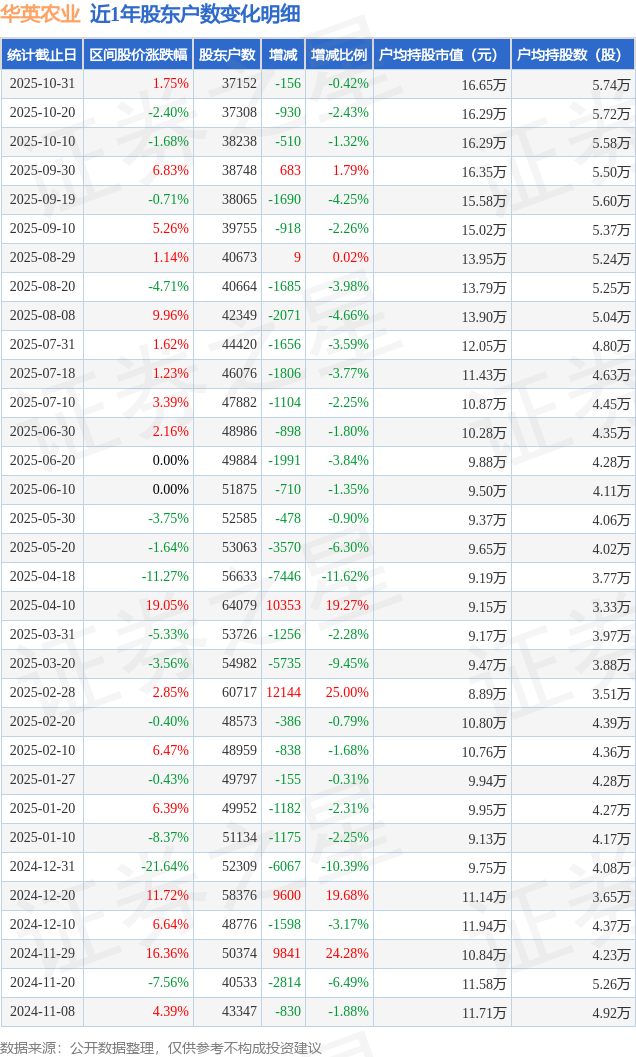
Task: Click the 12144 increase value
Action: [x=283, y=693]
